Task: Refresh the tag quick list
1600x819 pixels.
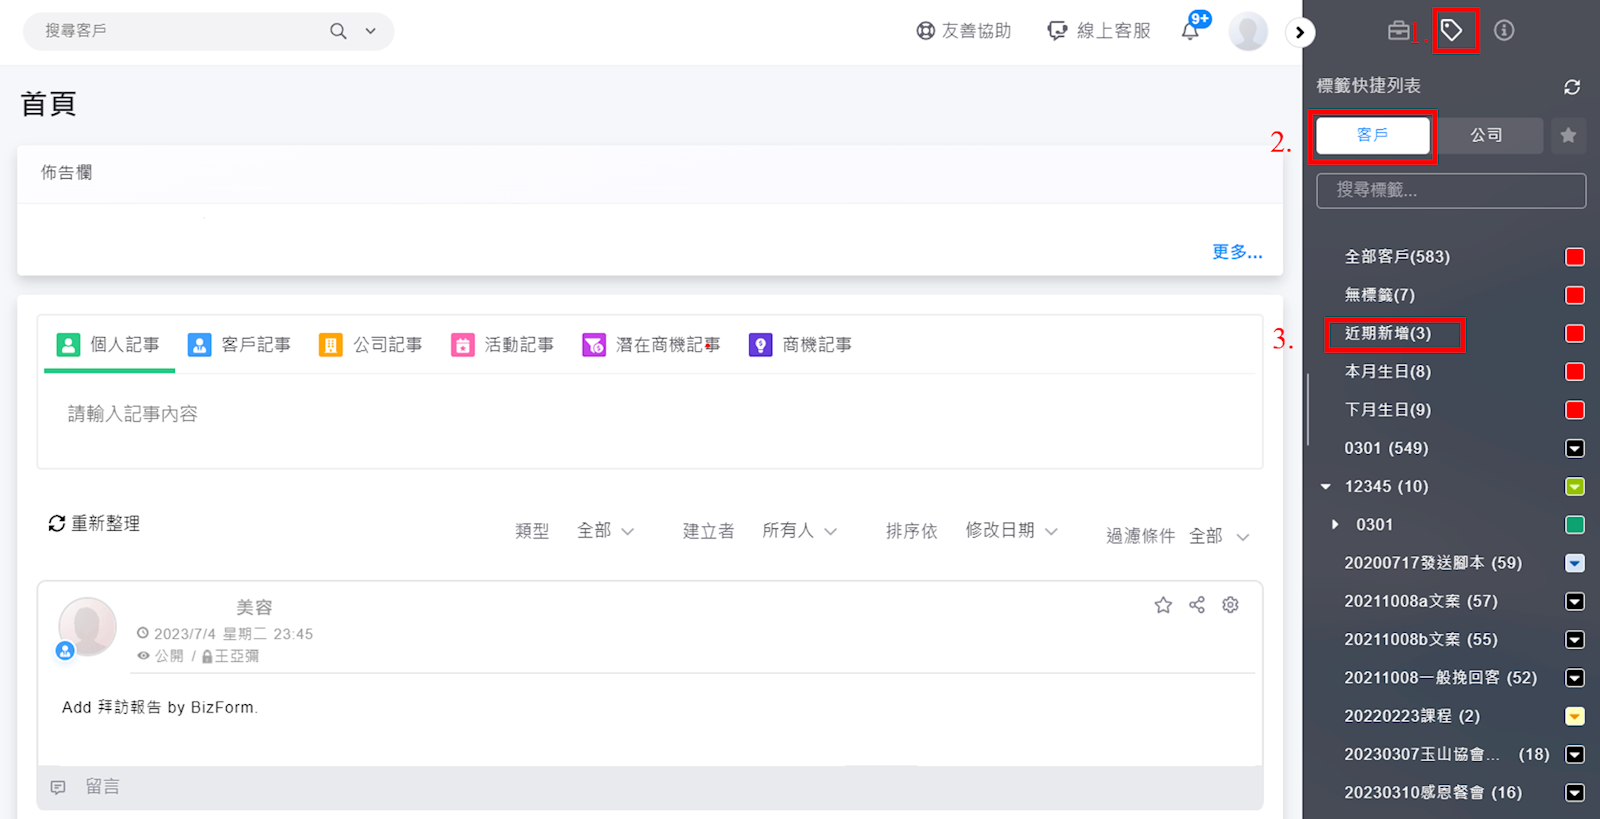Action: pos(1571,87)
